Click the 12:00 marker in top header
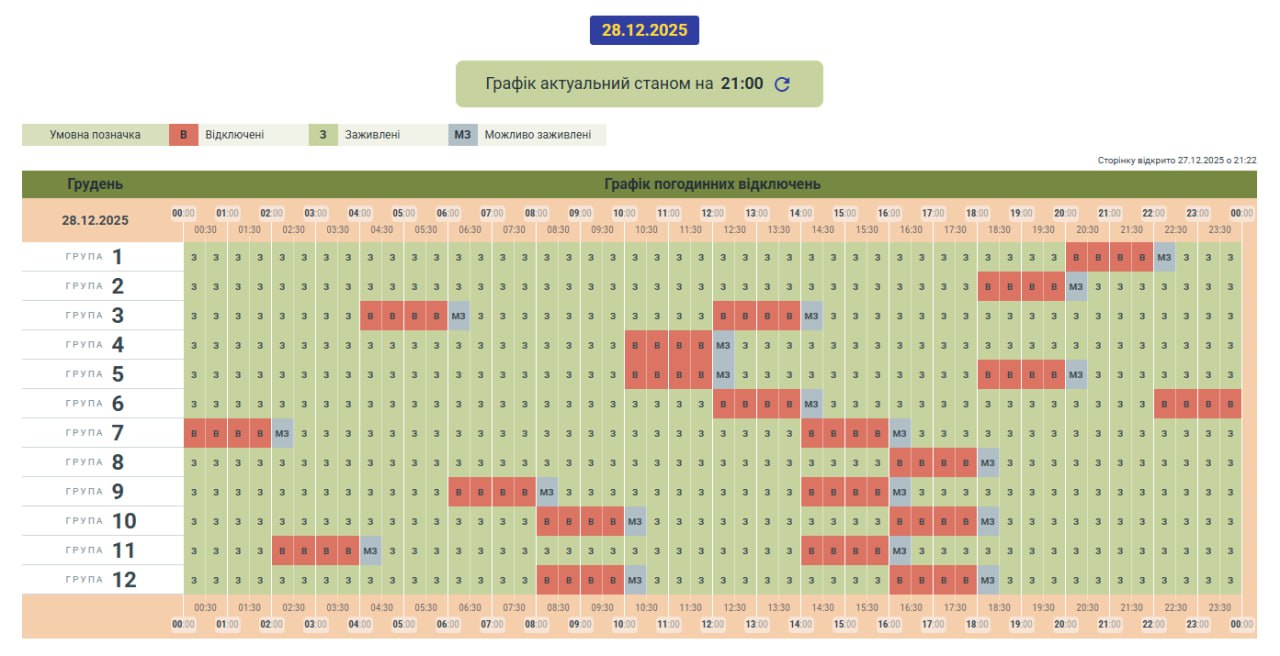 (x=712, y=213)
